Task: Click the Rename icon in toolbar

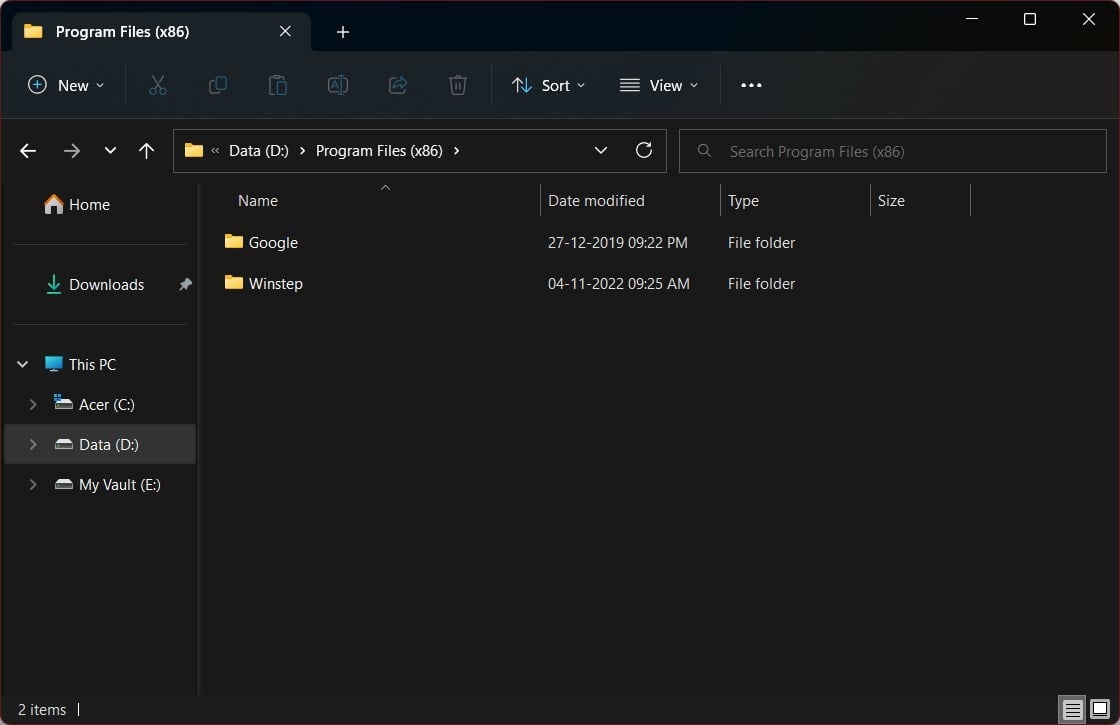Action: coord(338,86)
